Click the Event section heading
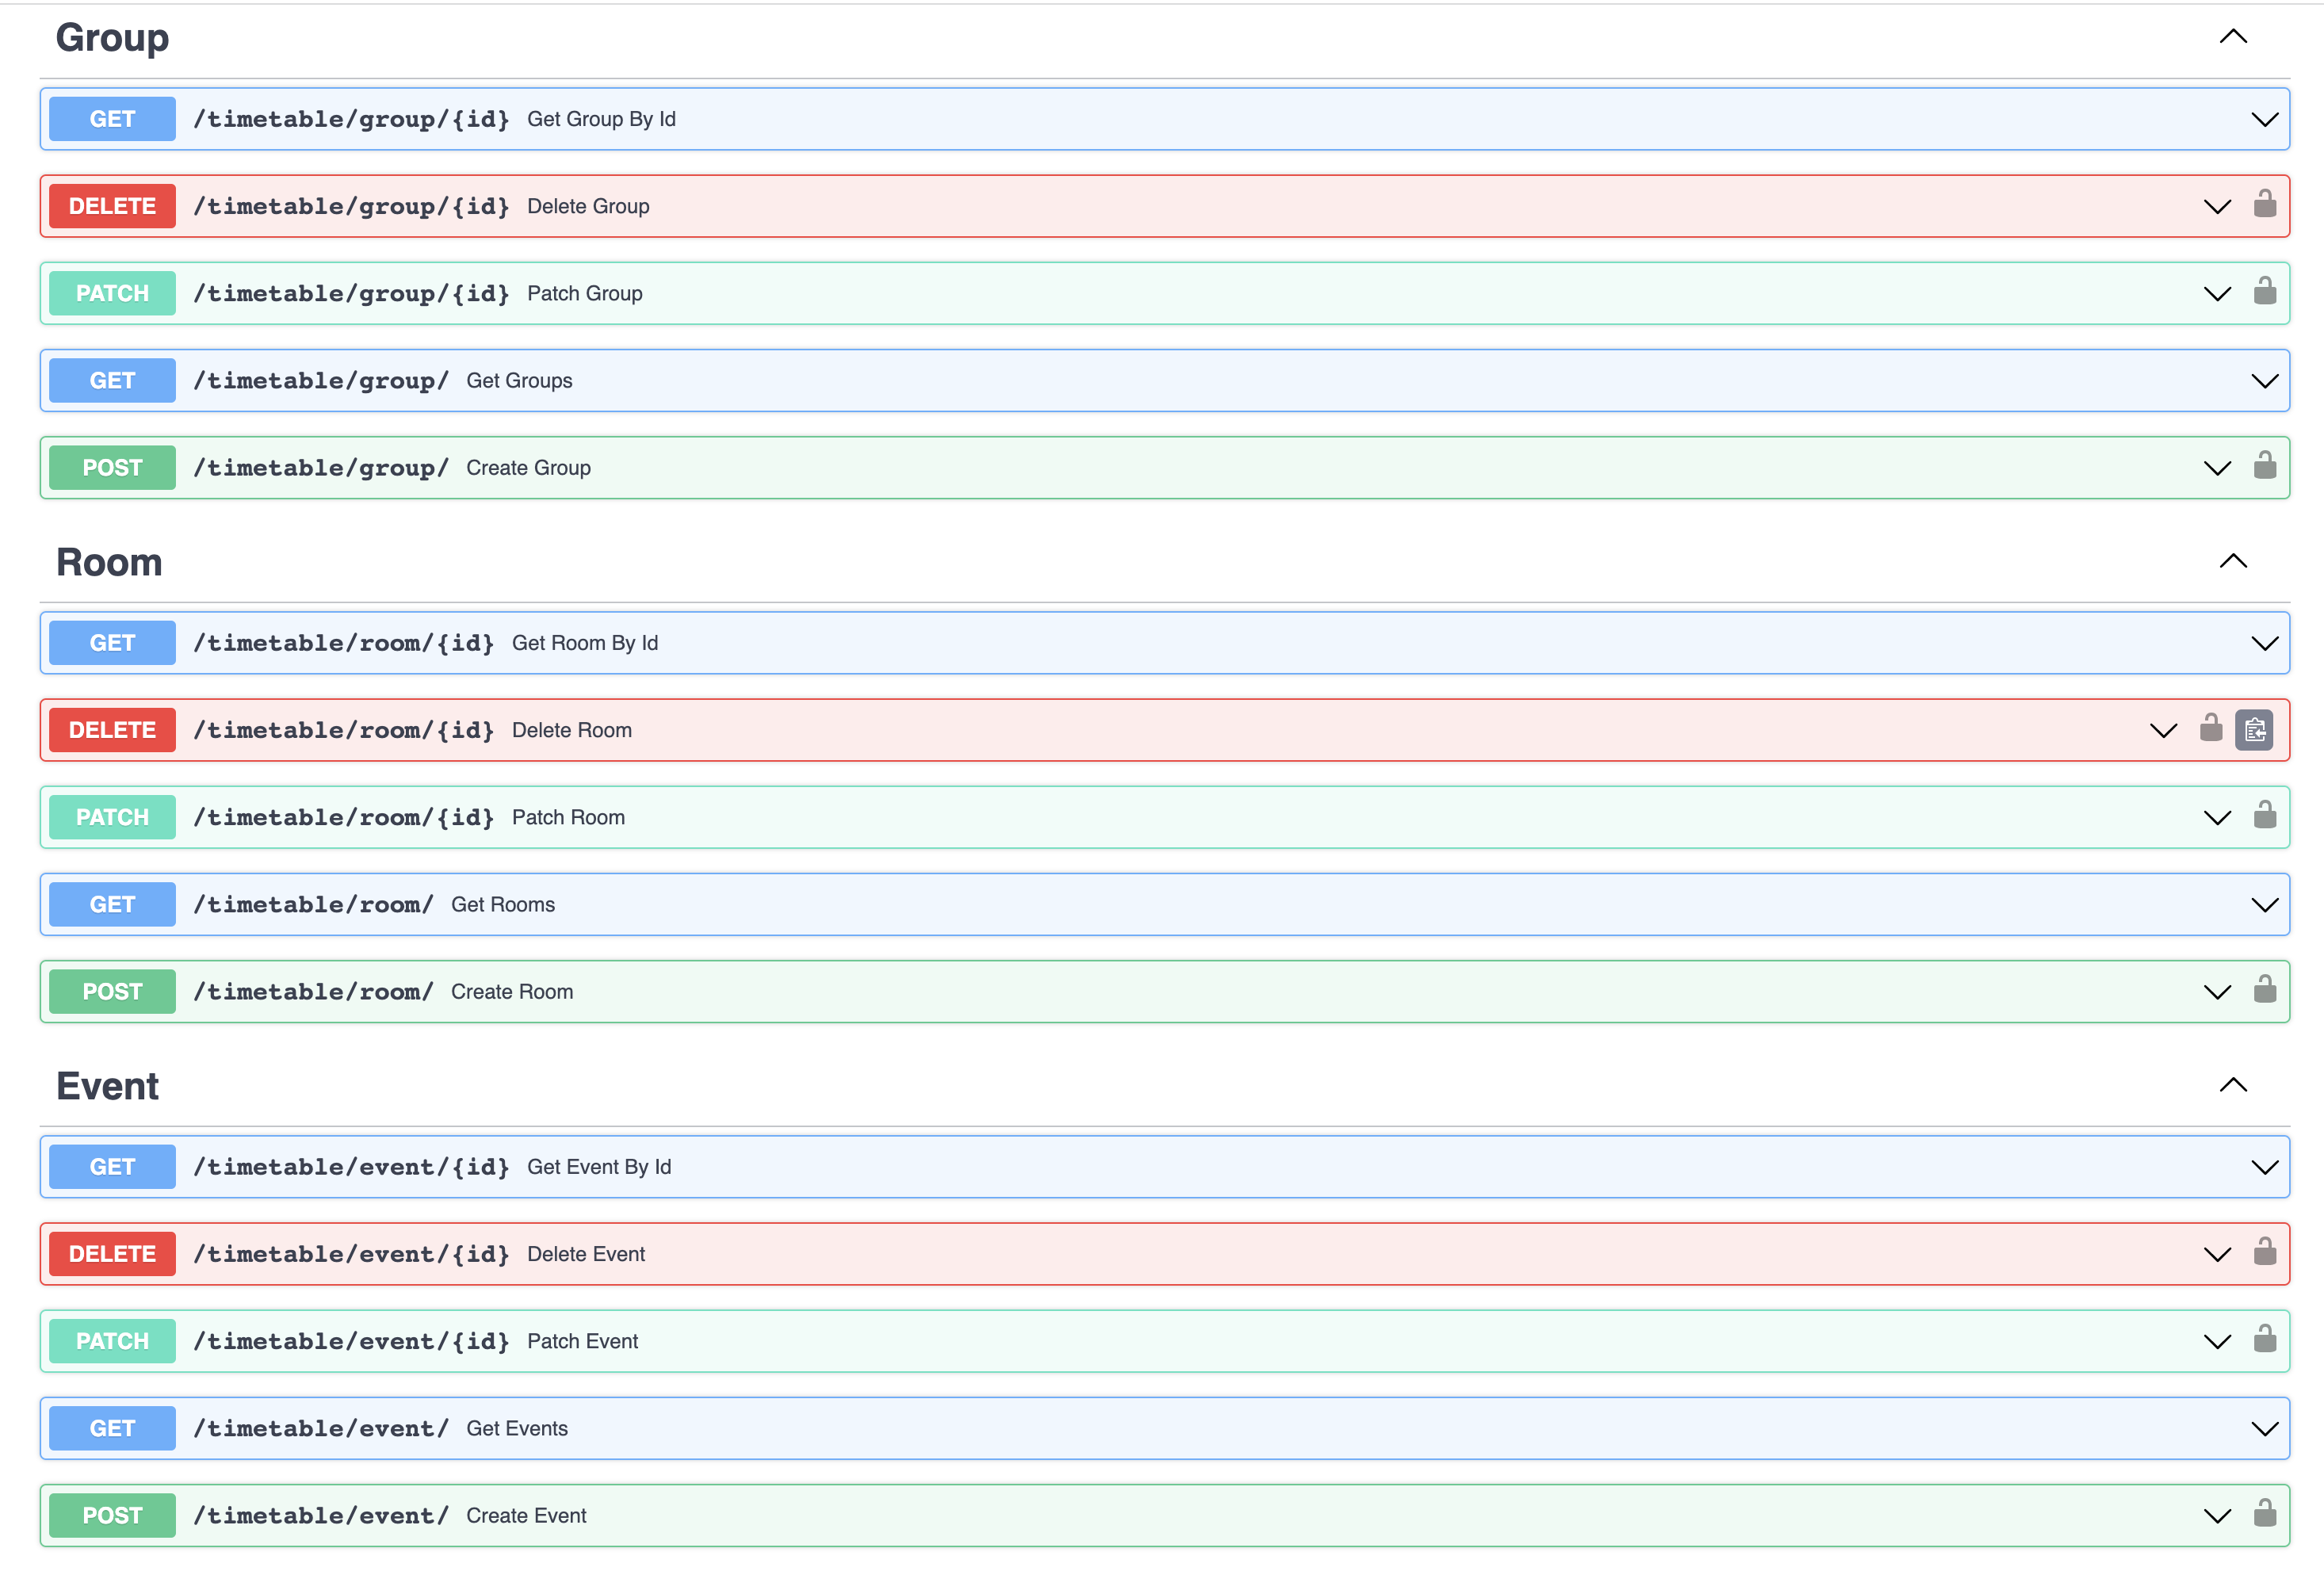The image size is (2324, 1571). (107, 1086)
